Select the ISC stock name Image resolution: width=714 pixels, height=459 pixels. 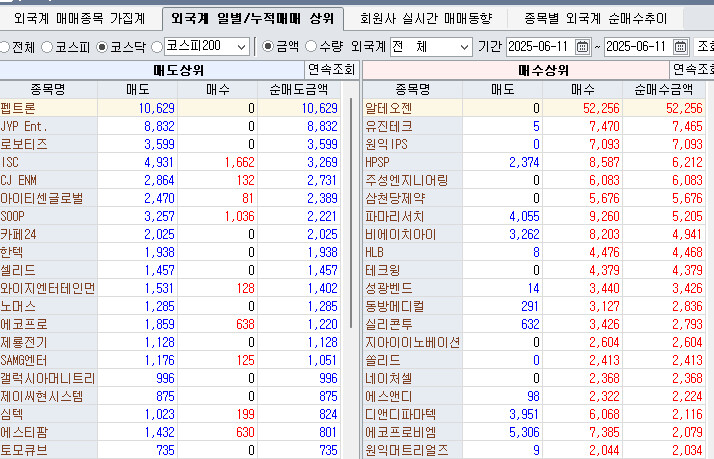[10, 162]
